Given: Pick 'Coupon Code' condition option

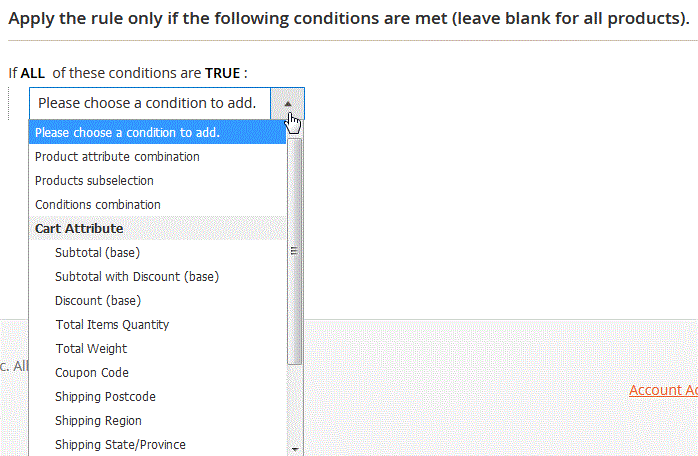Looking at the screenshot, I should [x=91, y=372].
